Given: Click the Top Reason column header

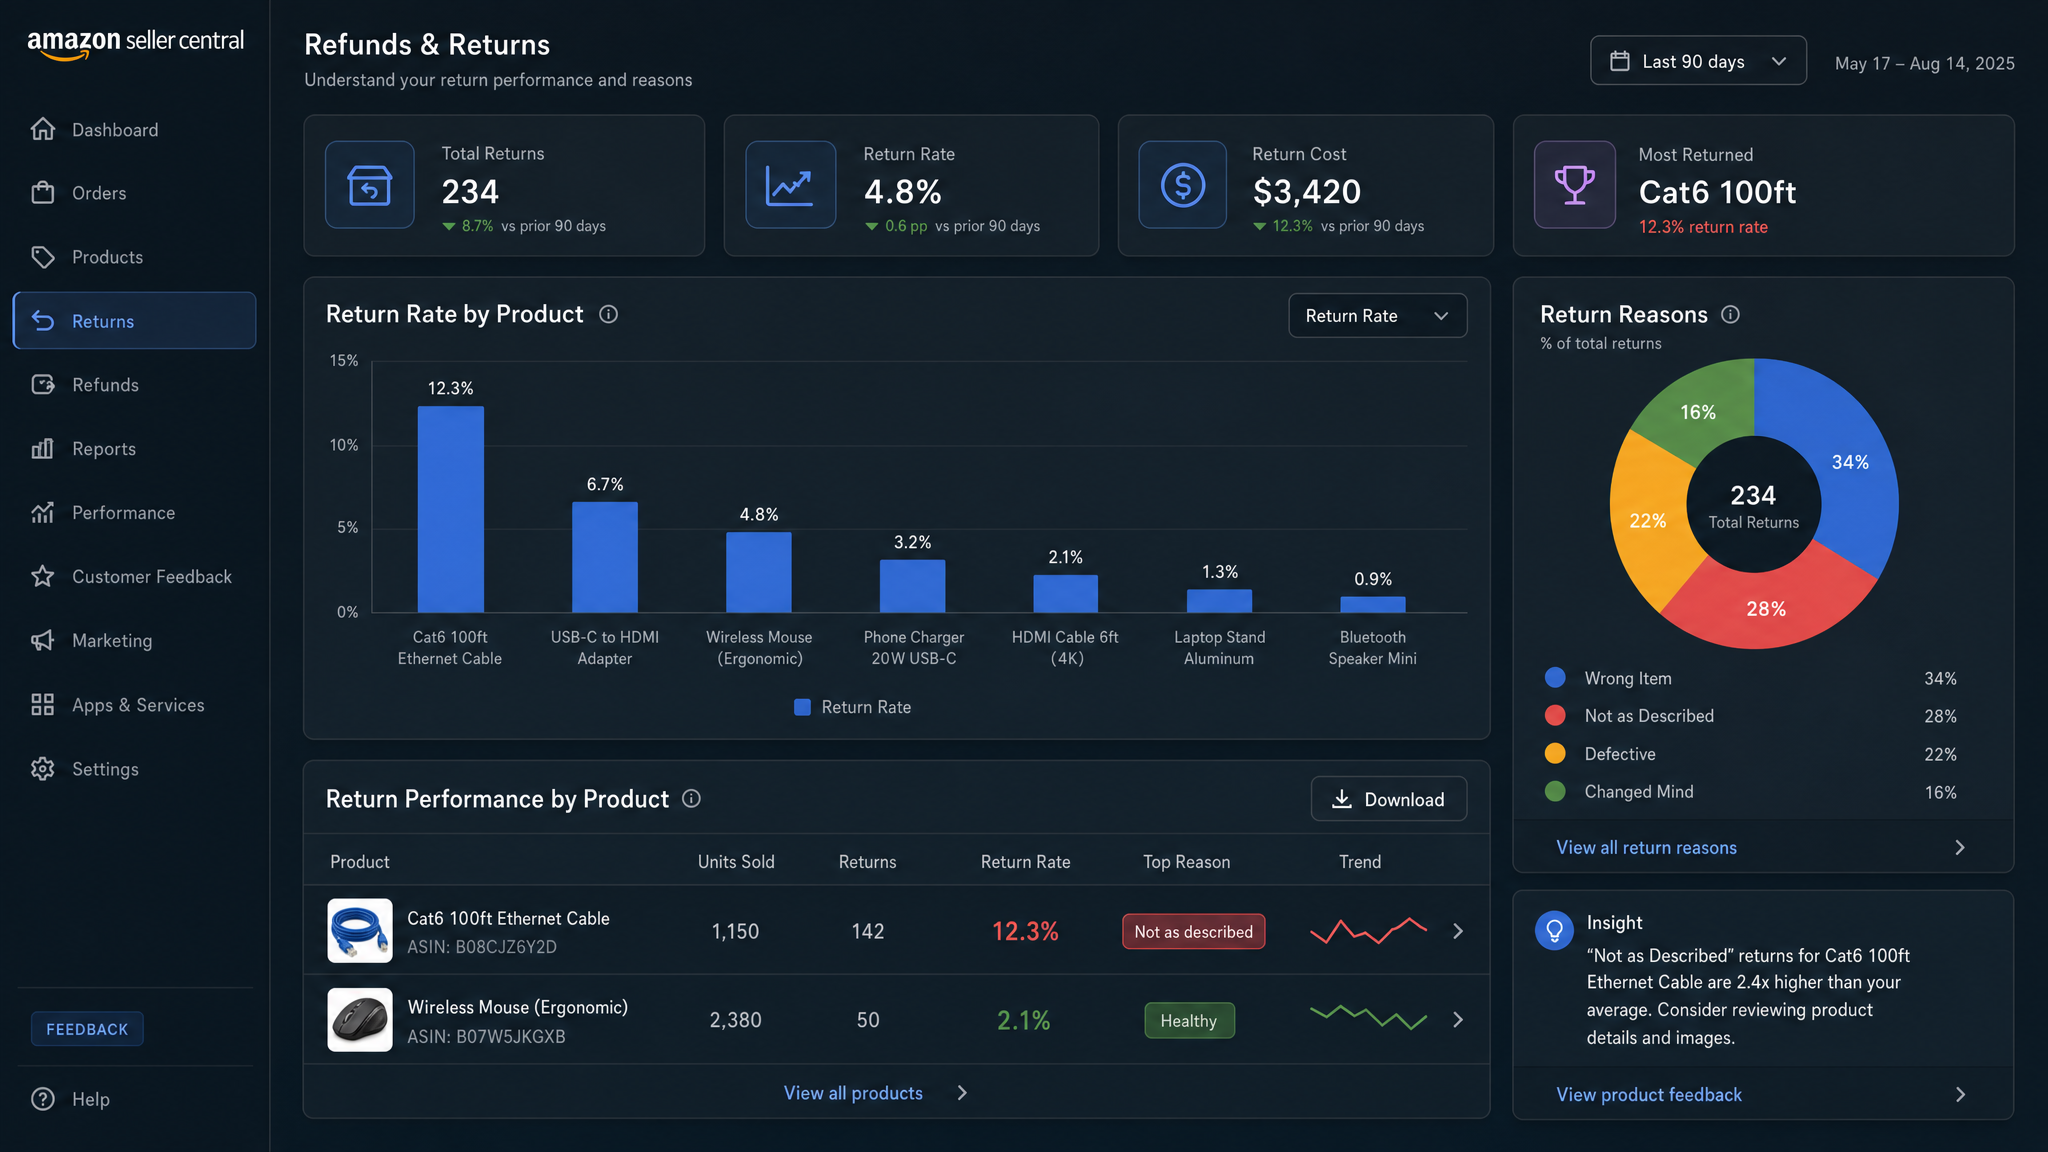Looking at the screenshot, I should coord(1187,862).
